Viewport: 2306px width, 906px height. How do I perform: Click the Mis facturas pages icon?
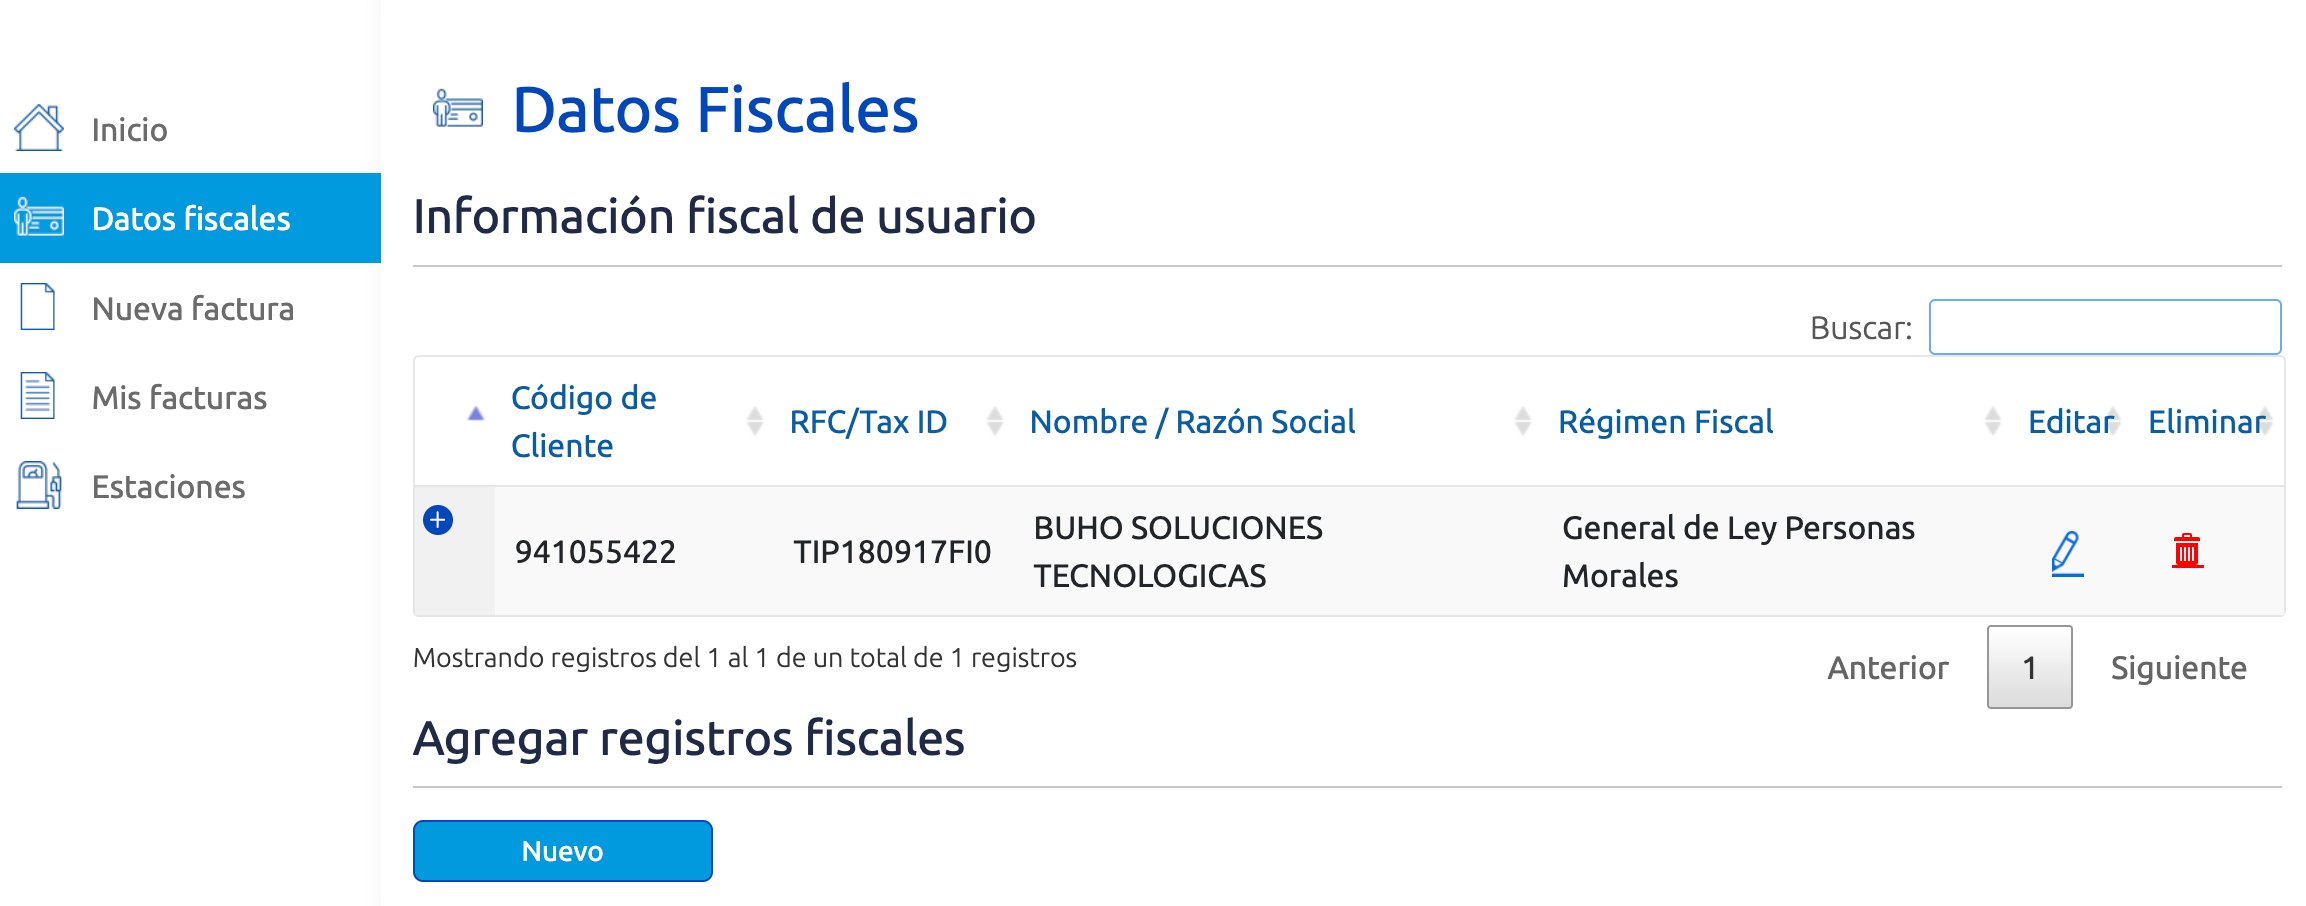tap(37, 396)
